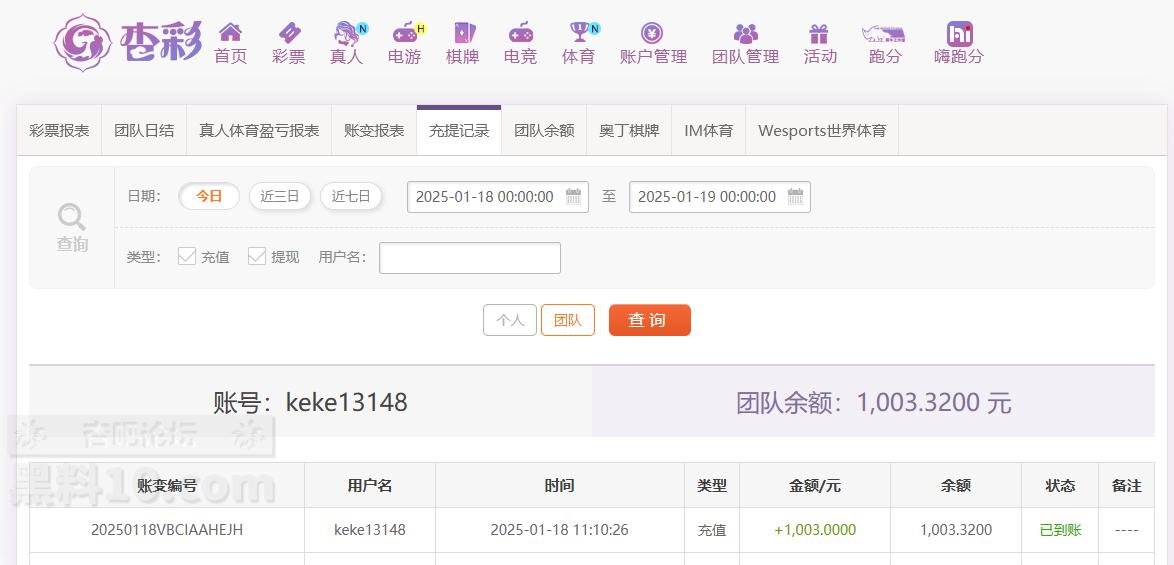Open the 电竞 esports controller icon
Image resolution: width=1174 pixels, height=565 pixels.
pyautogui.click(x=520, y=32)
